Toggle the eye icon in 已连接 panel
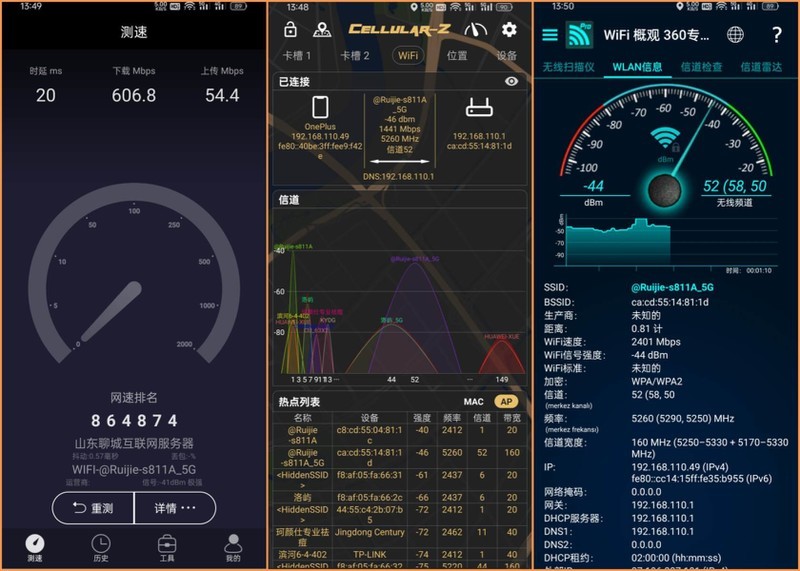This screenshot has width=800, height=571. pyautogui.click(x=511, y=81)
